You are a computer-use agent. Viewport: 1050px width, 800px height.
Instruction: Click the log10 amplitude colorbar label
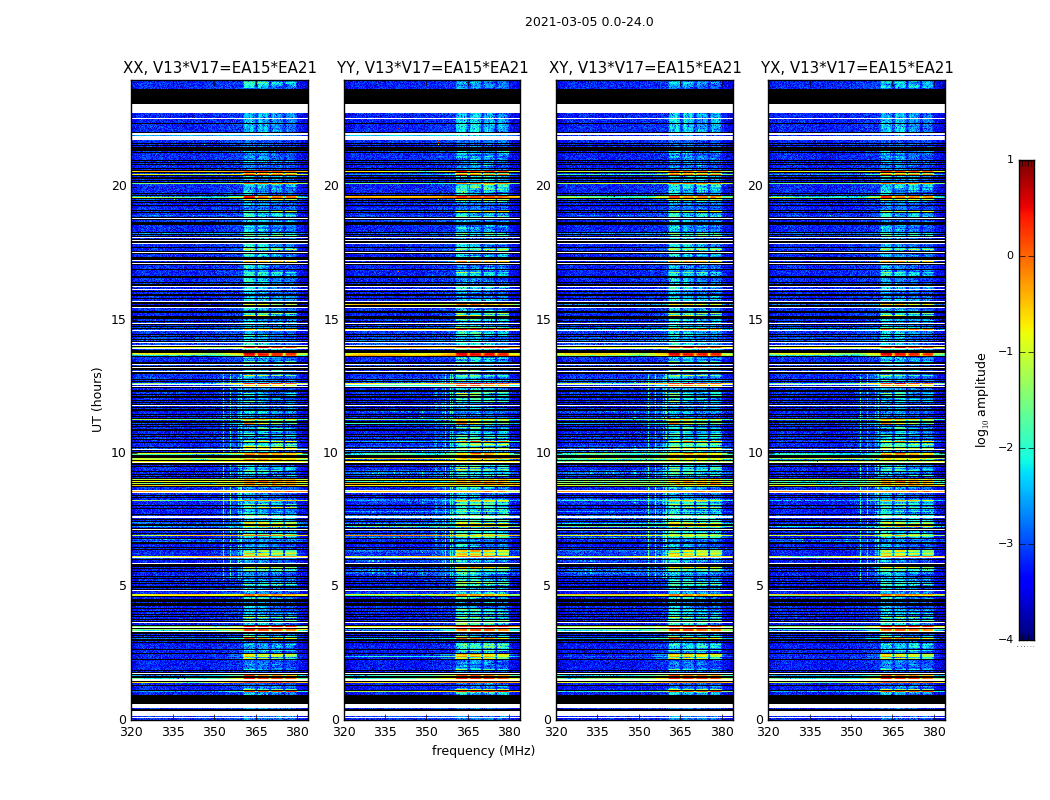pyautogui.click(x=982, y=399)
